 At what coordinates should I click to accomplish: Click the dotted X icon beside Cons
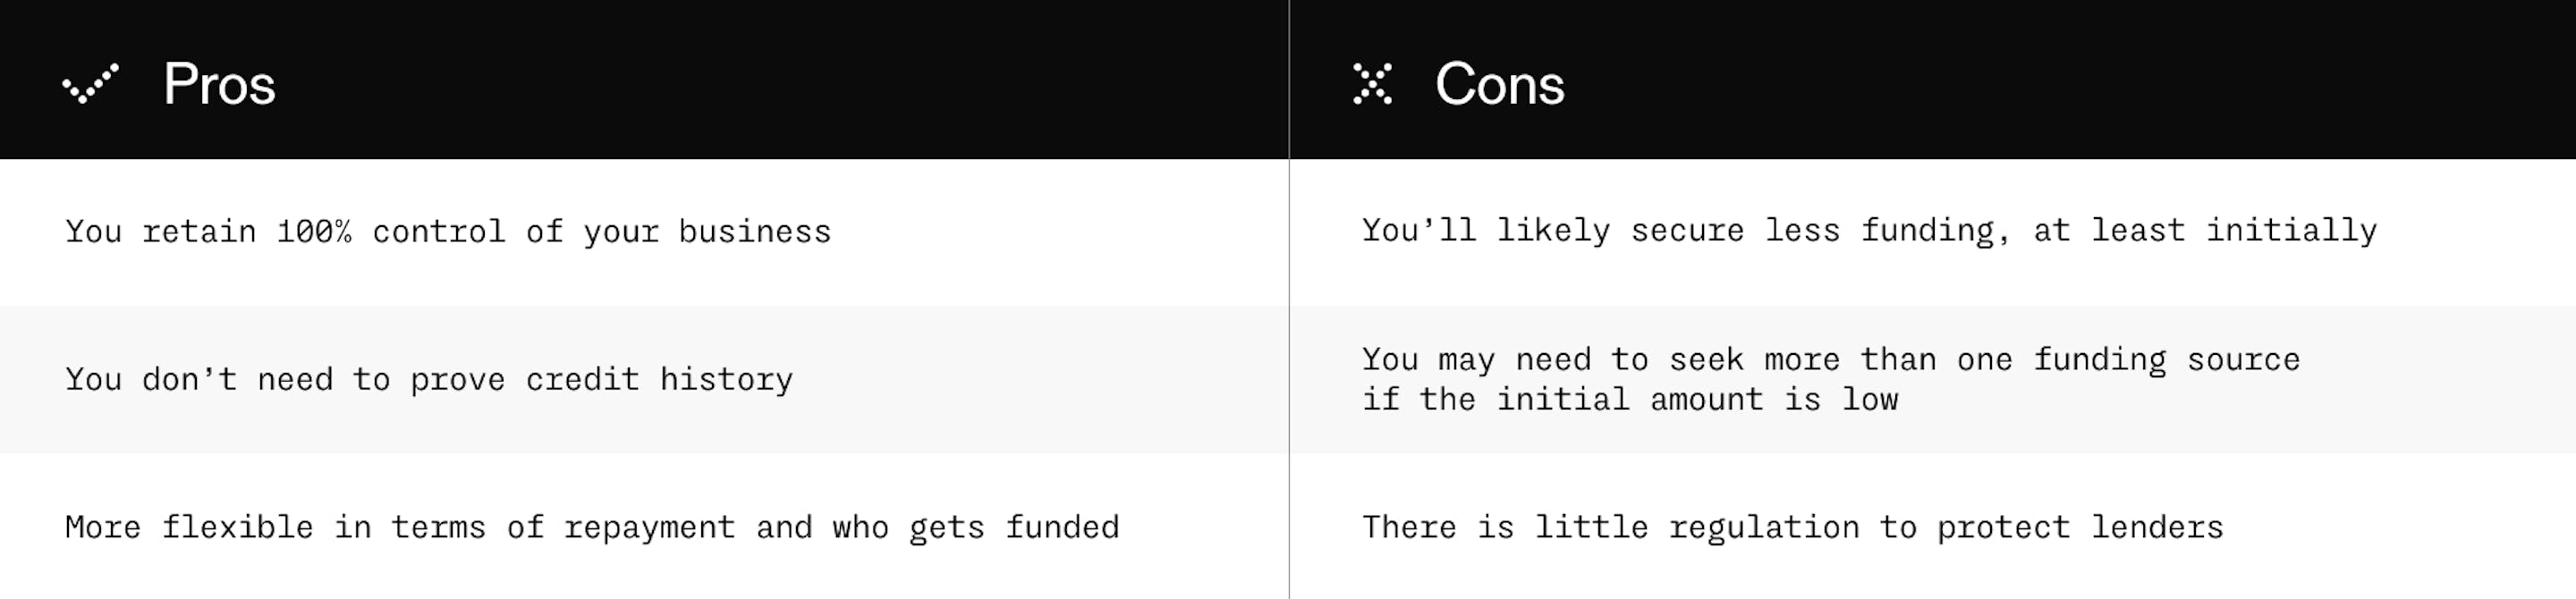tap(1372, 84)
